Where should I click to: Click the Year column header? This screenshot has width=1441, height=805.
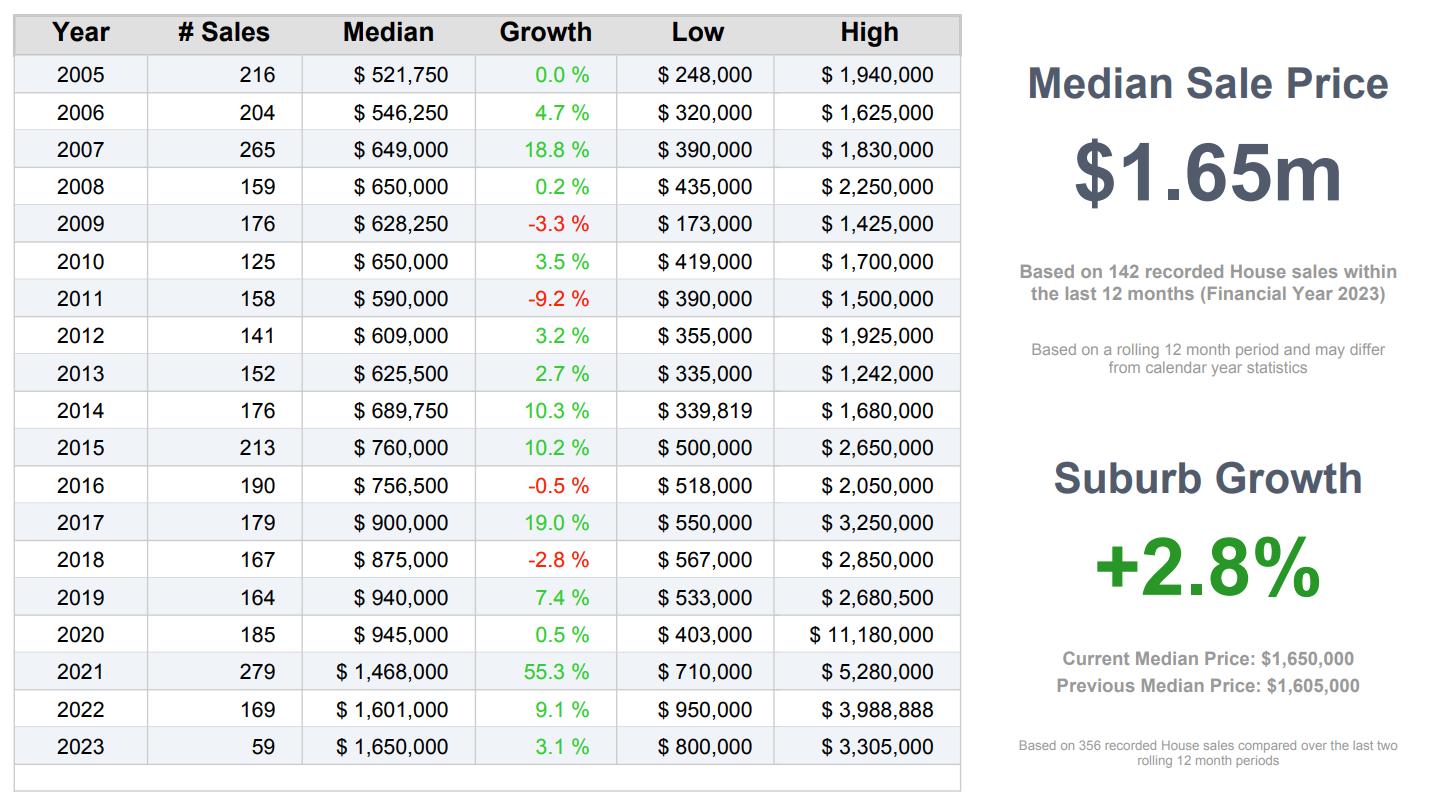(x=80, y=33)
